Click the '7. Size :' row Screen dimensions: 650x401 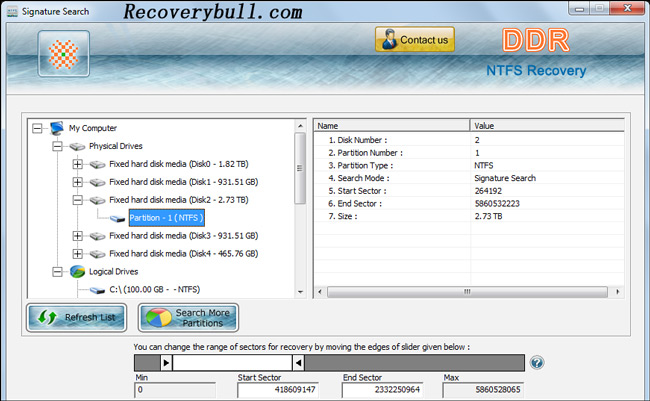(x=469, y=216)
